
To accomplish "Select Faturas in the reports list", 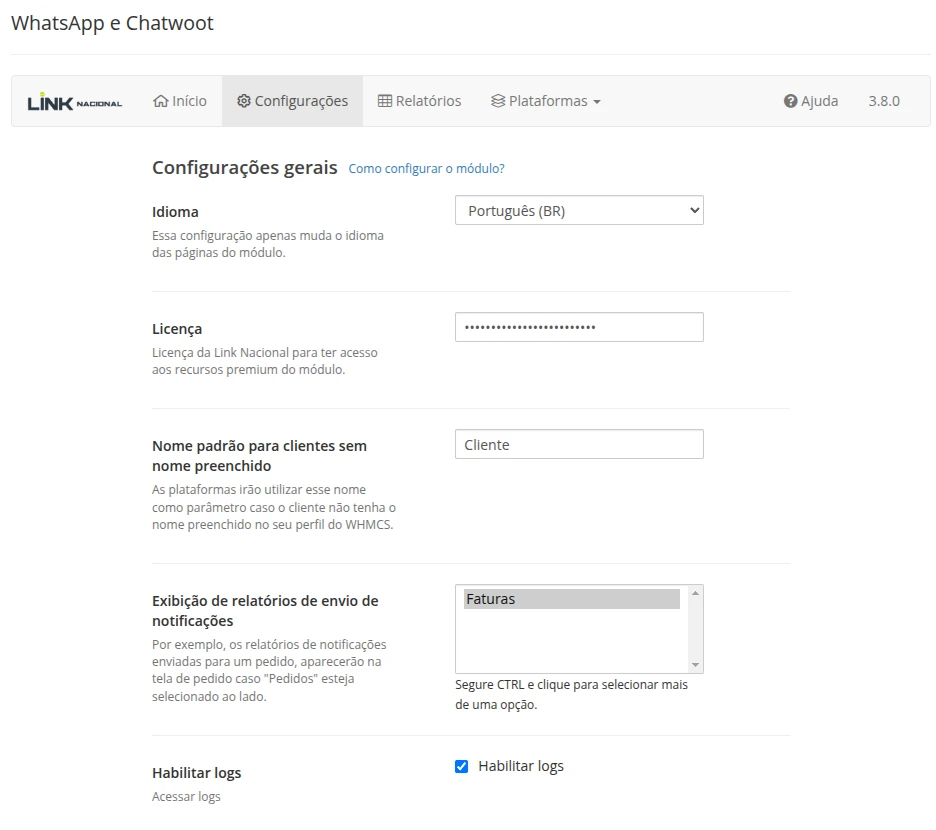I will pos(570,599).
